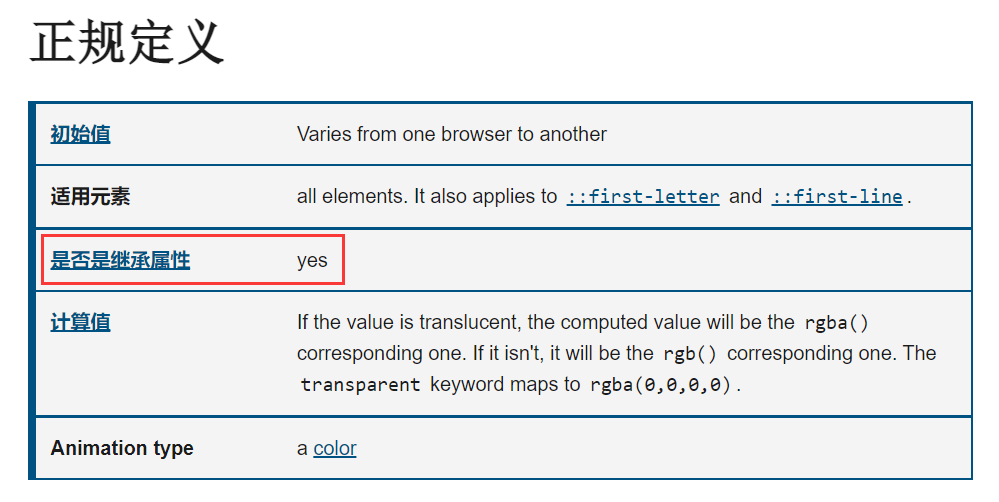Click the 'Varies from one browser to another' text
The image size is (999, 502).
pos(452,134)
